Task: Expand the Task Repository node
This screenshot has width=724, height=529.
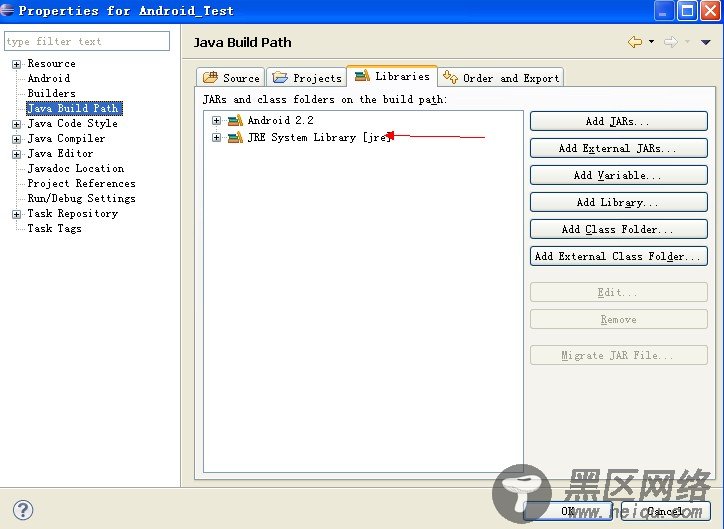Action: pyautogui.click(x=16, y=214)
